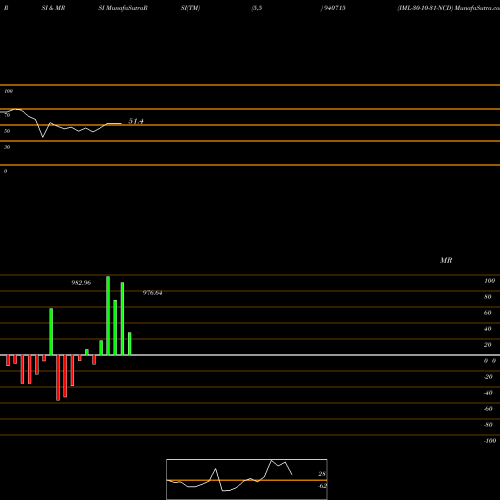The image size is (500, 500).
Task: Click the MR label above the histogram
Action: [446, 260]
